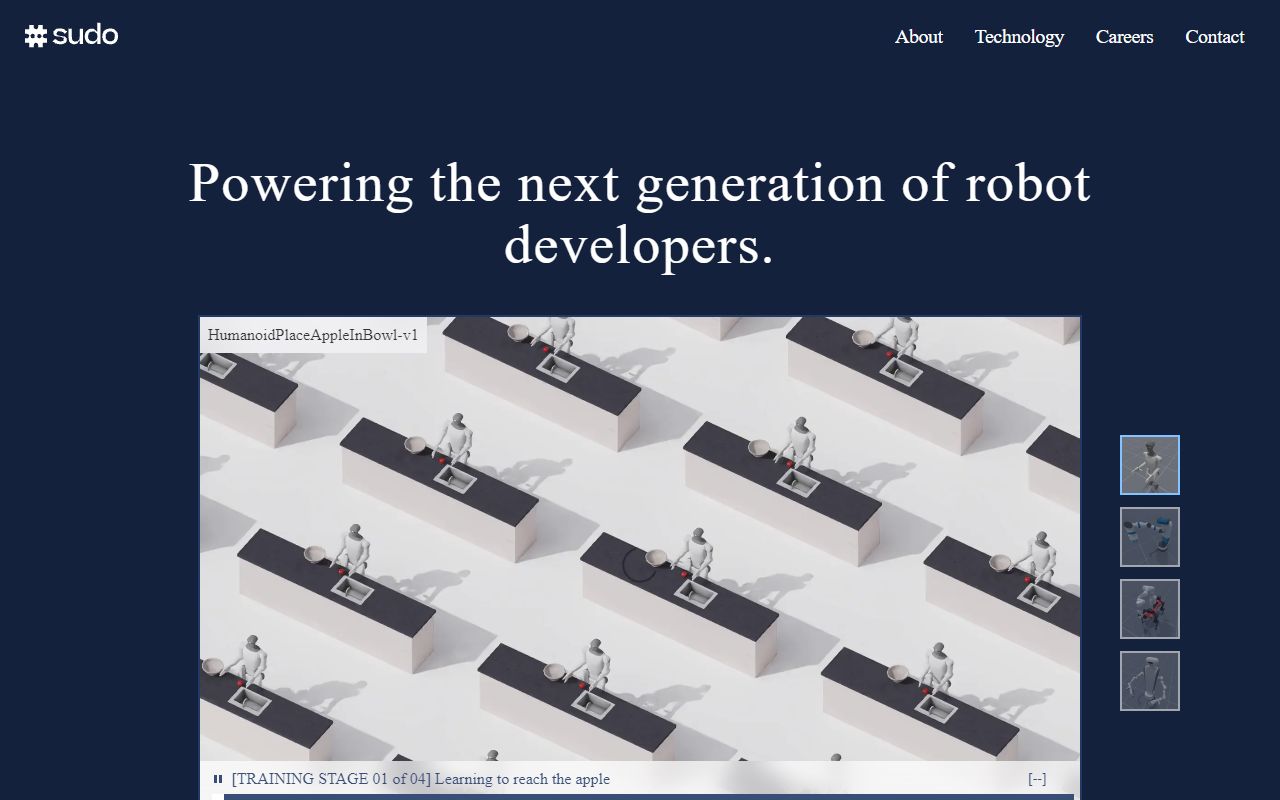Select the robot arm with red object thumbnail

click(1149, 608)
